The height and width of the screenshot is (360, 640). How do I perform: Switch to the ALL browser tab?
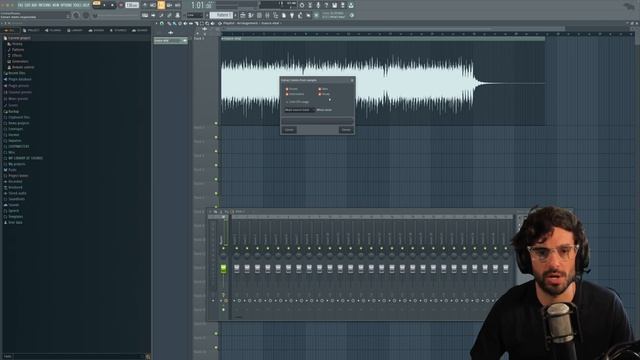10,30
